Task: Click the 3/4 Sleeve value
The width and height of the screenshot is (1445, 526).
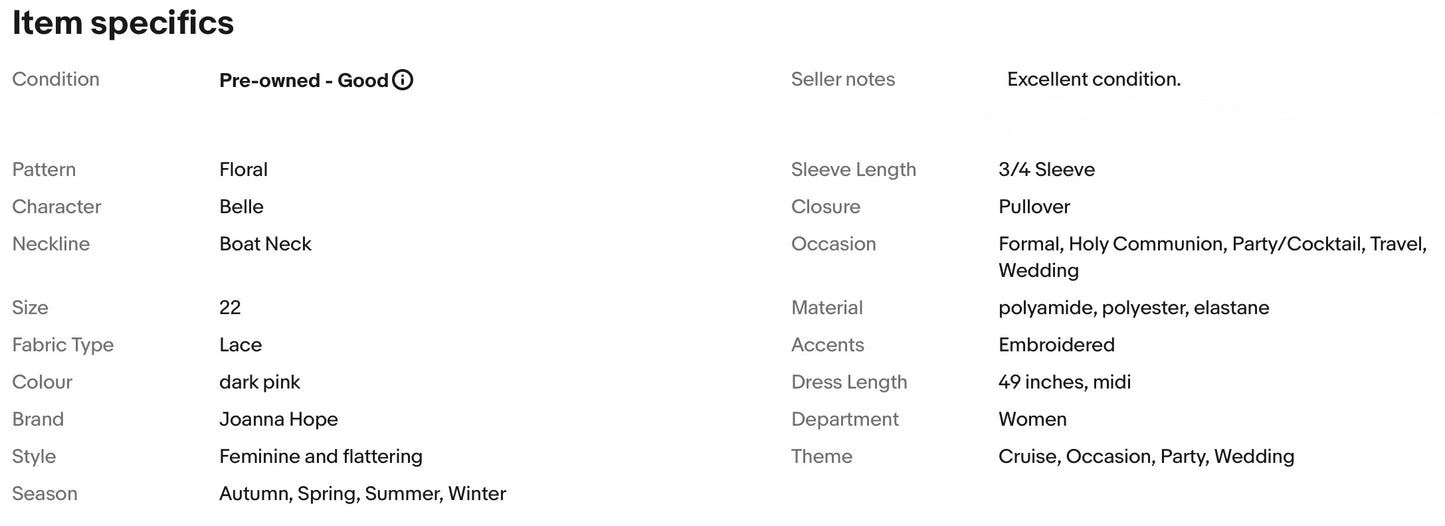Action: [x=1047, y=169]
